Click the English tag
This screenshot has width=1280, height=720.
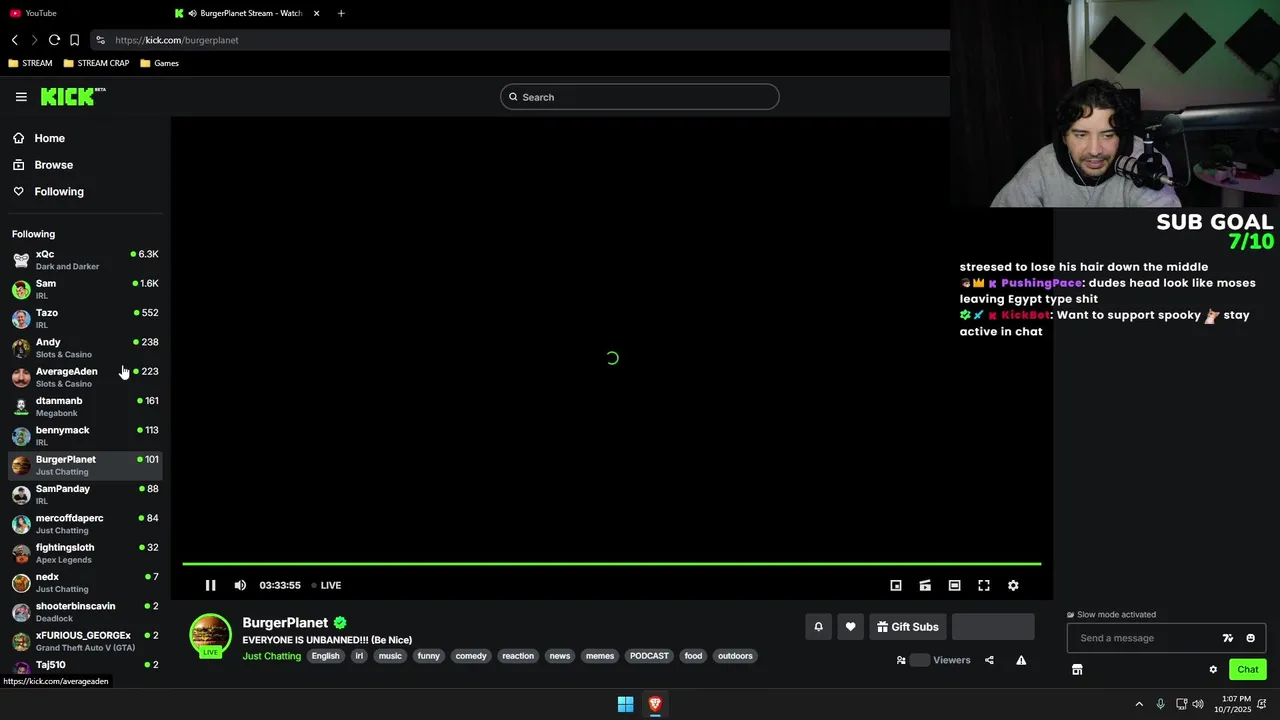[325, 656]
